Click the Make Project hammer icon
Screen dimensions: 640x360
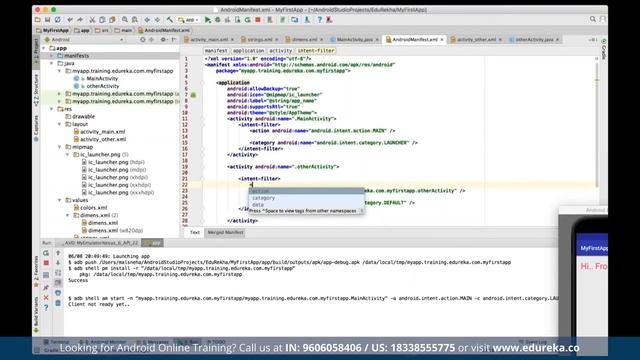[x=169, y=20]
